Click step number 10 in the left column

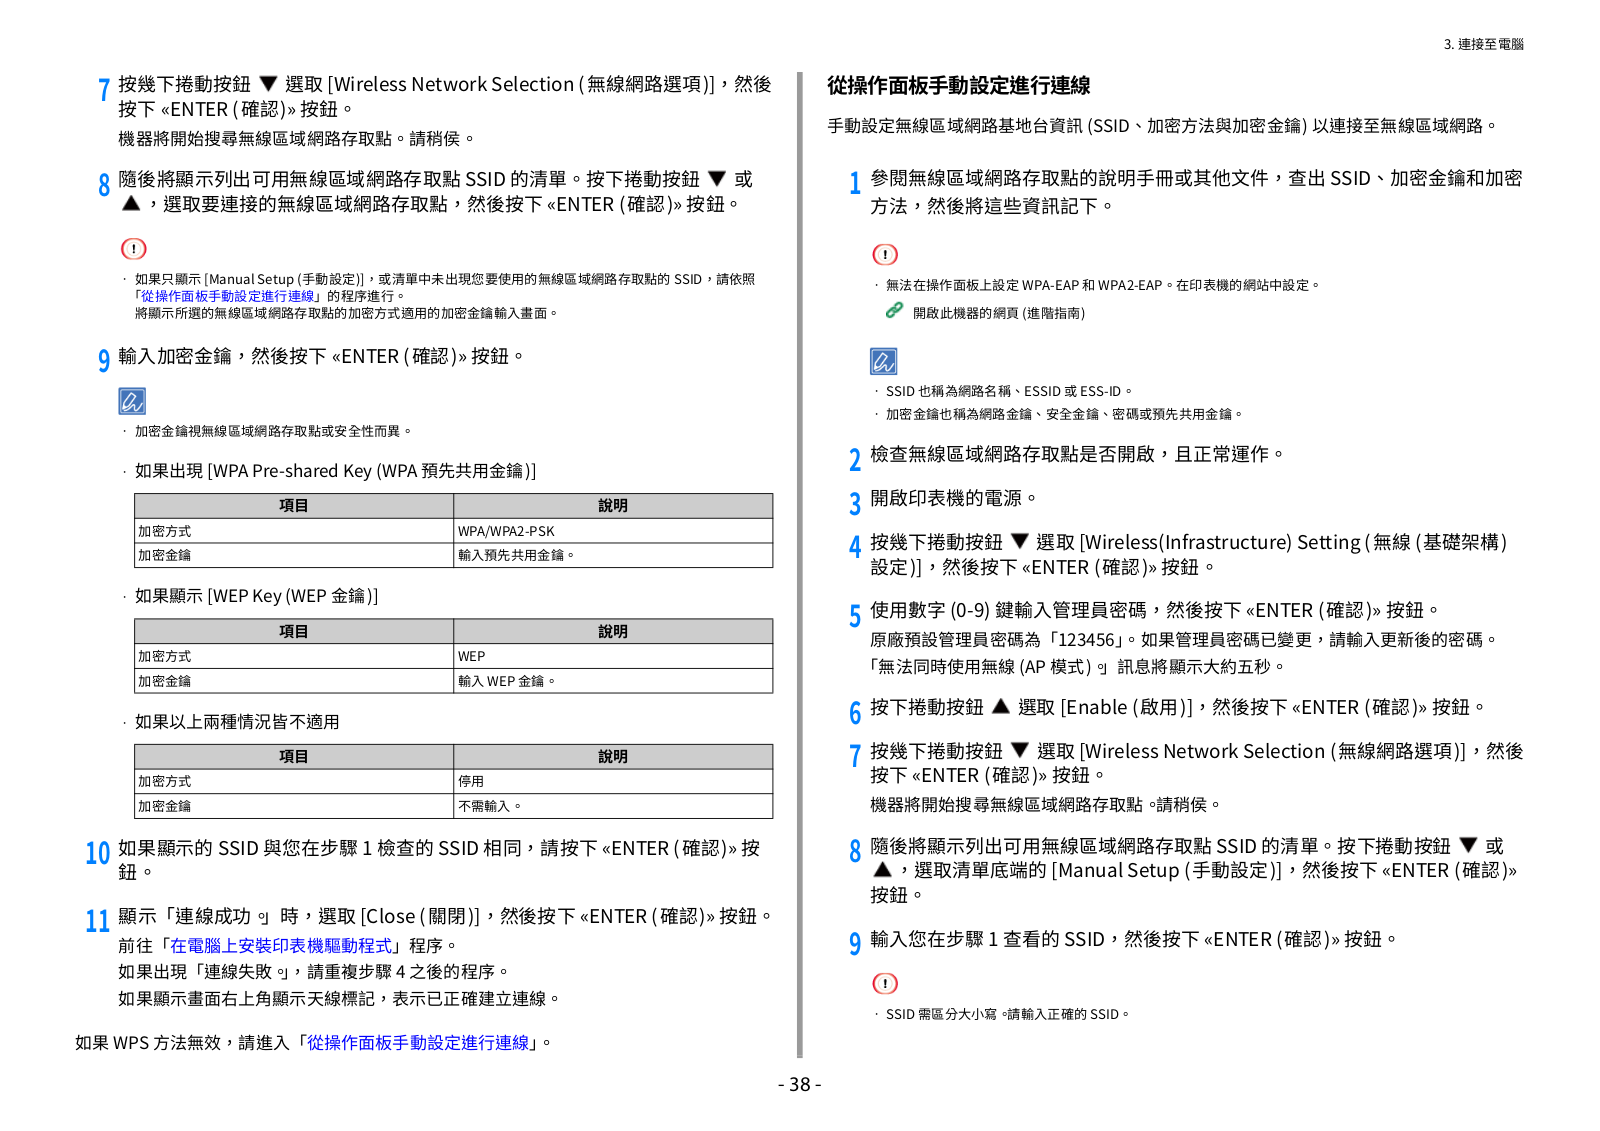click(97, 853)
